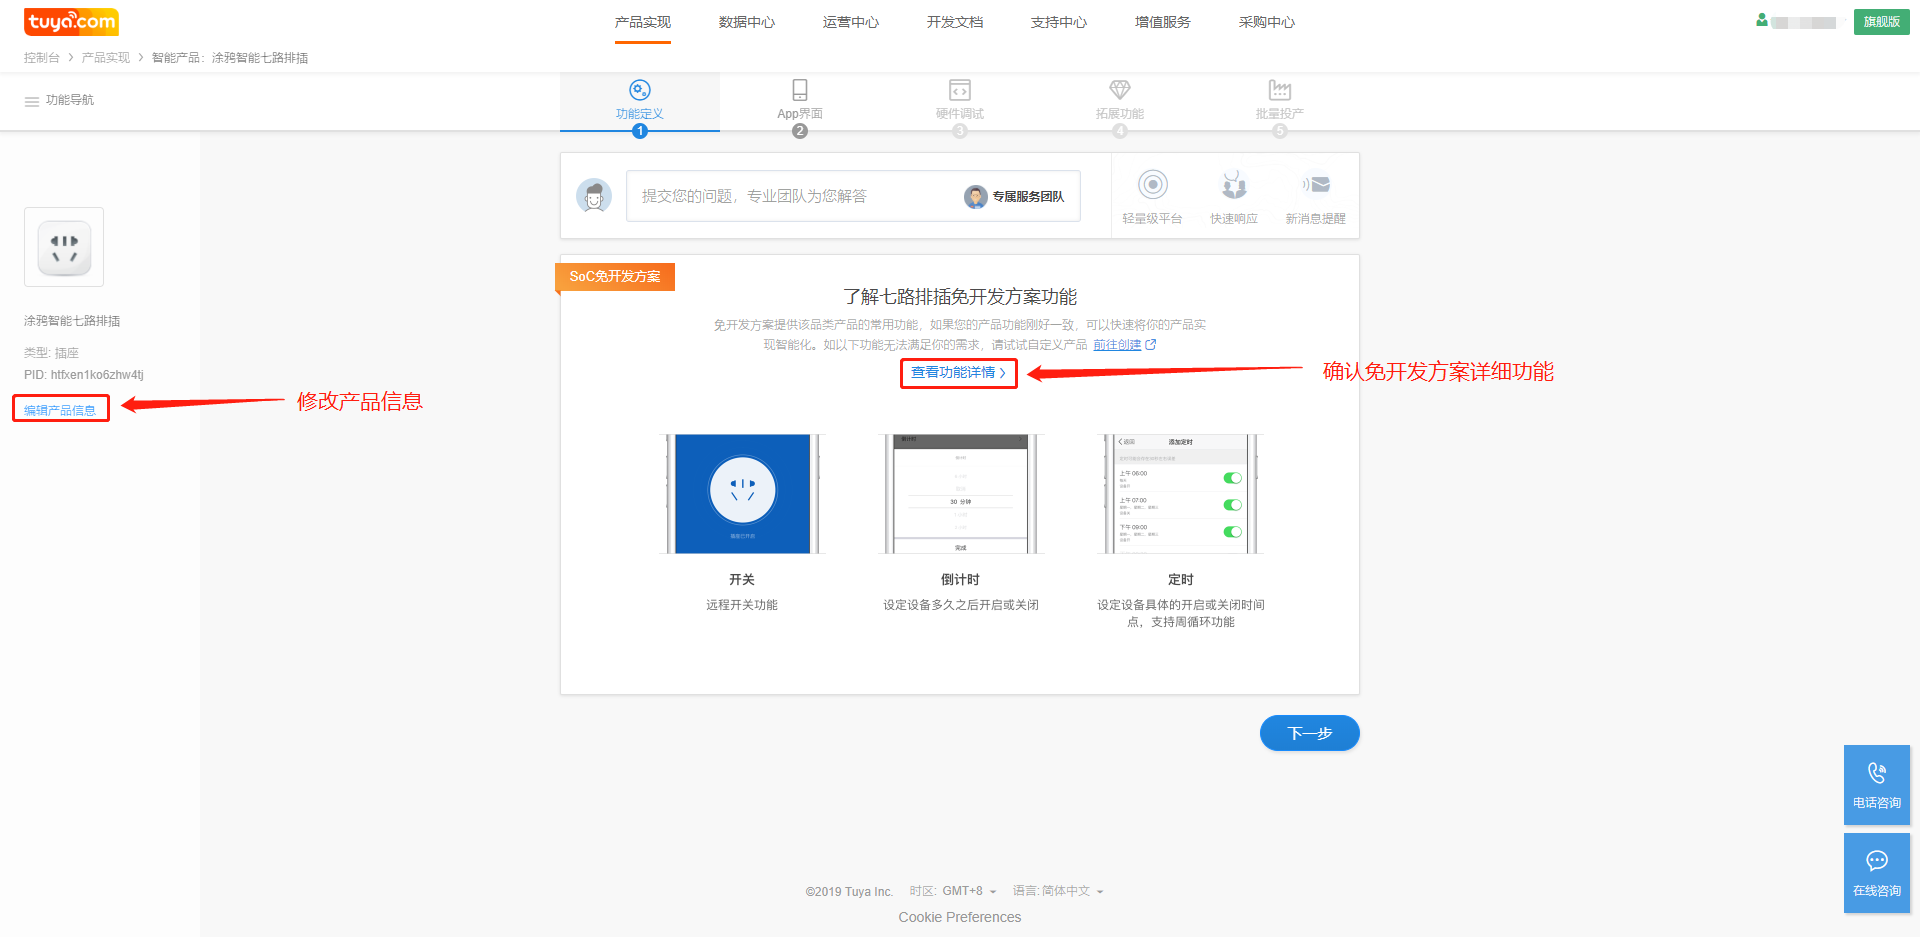
Task: Open the 查看功能详情 link
Action: [958, 373]
